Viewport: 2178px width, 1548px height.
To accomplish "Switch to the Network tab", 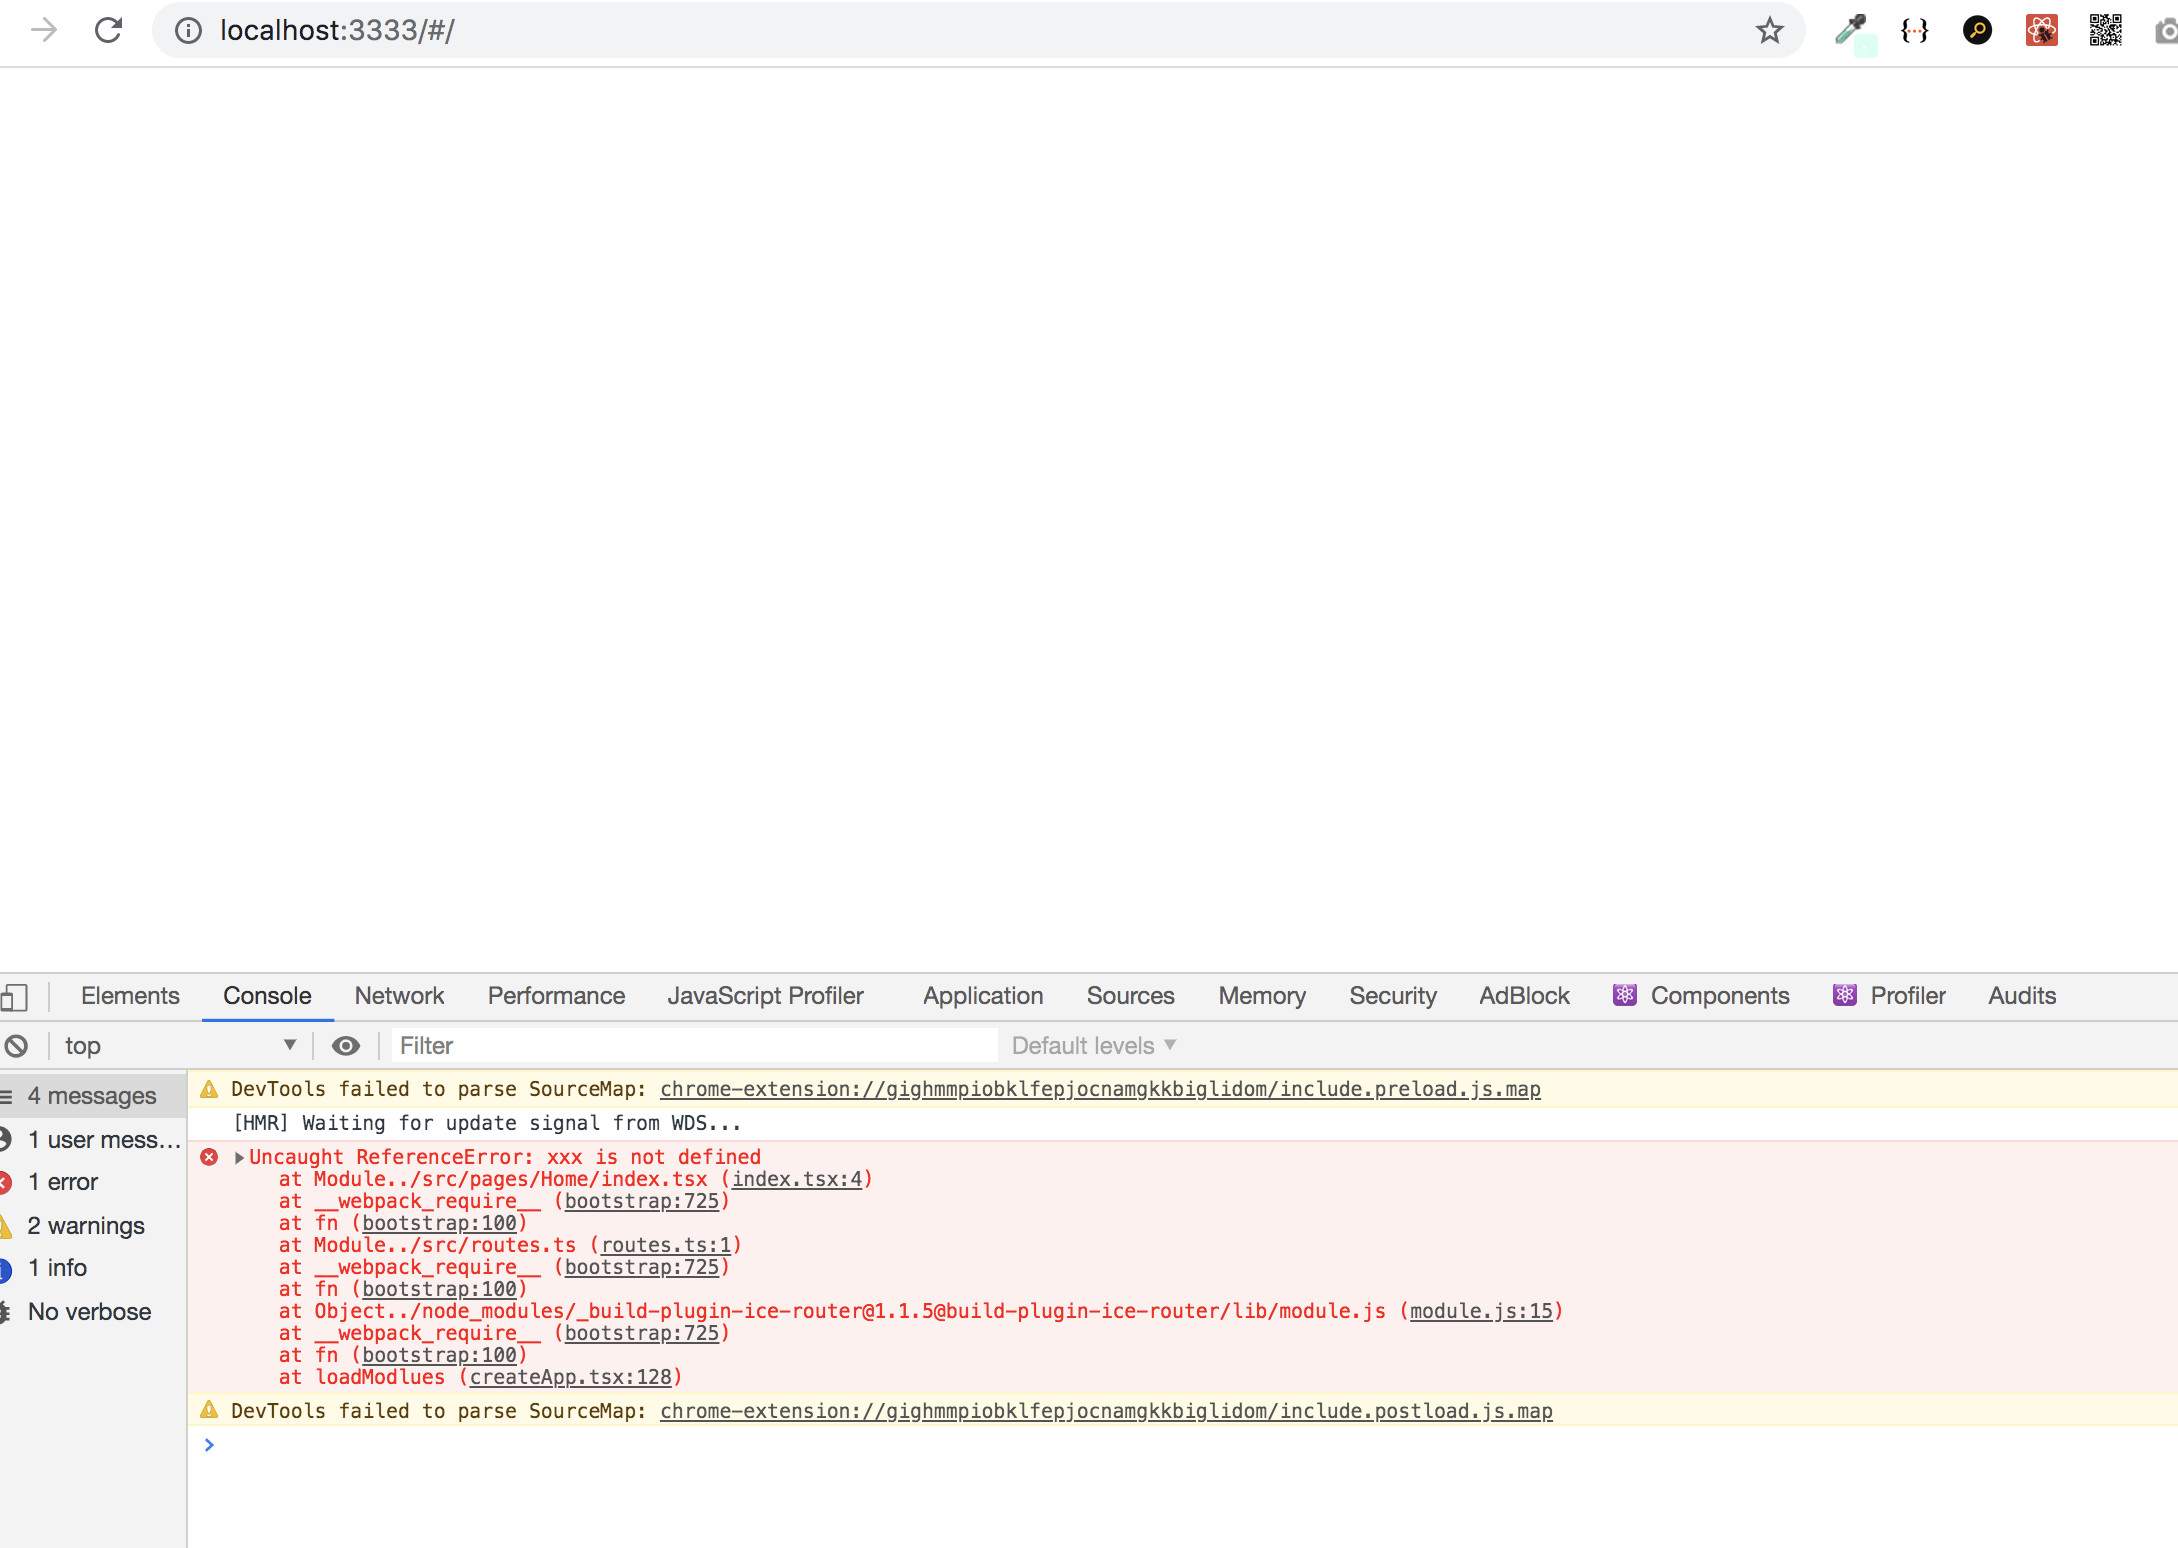I will tap(399, 996).
